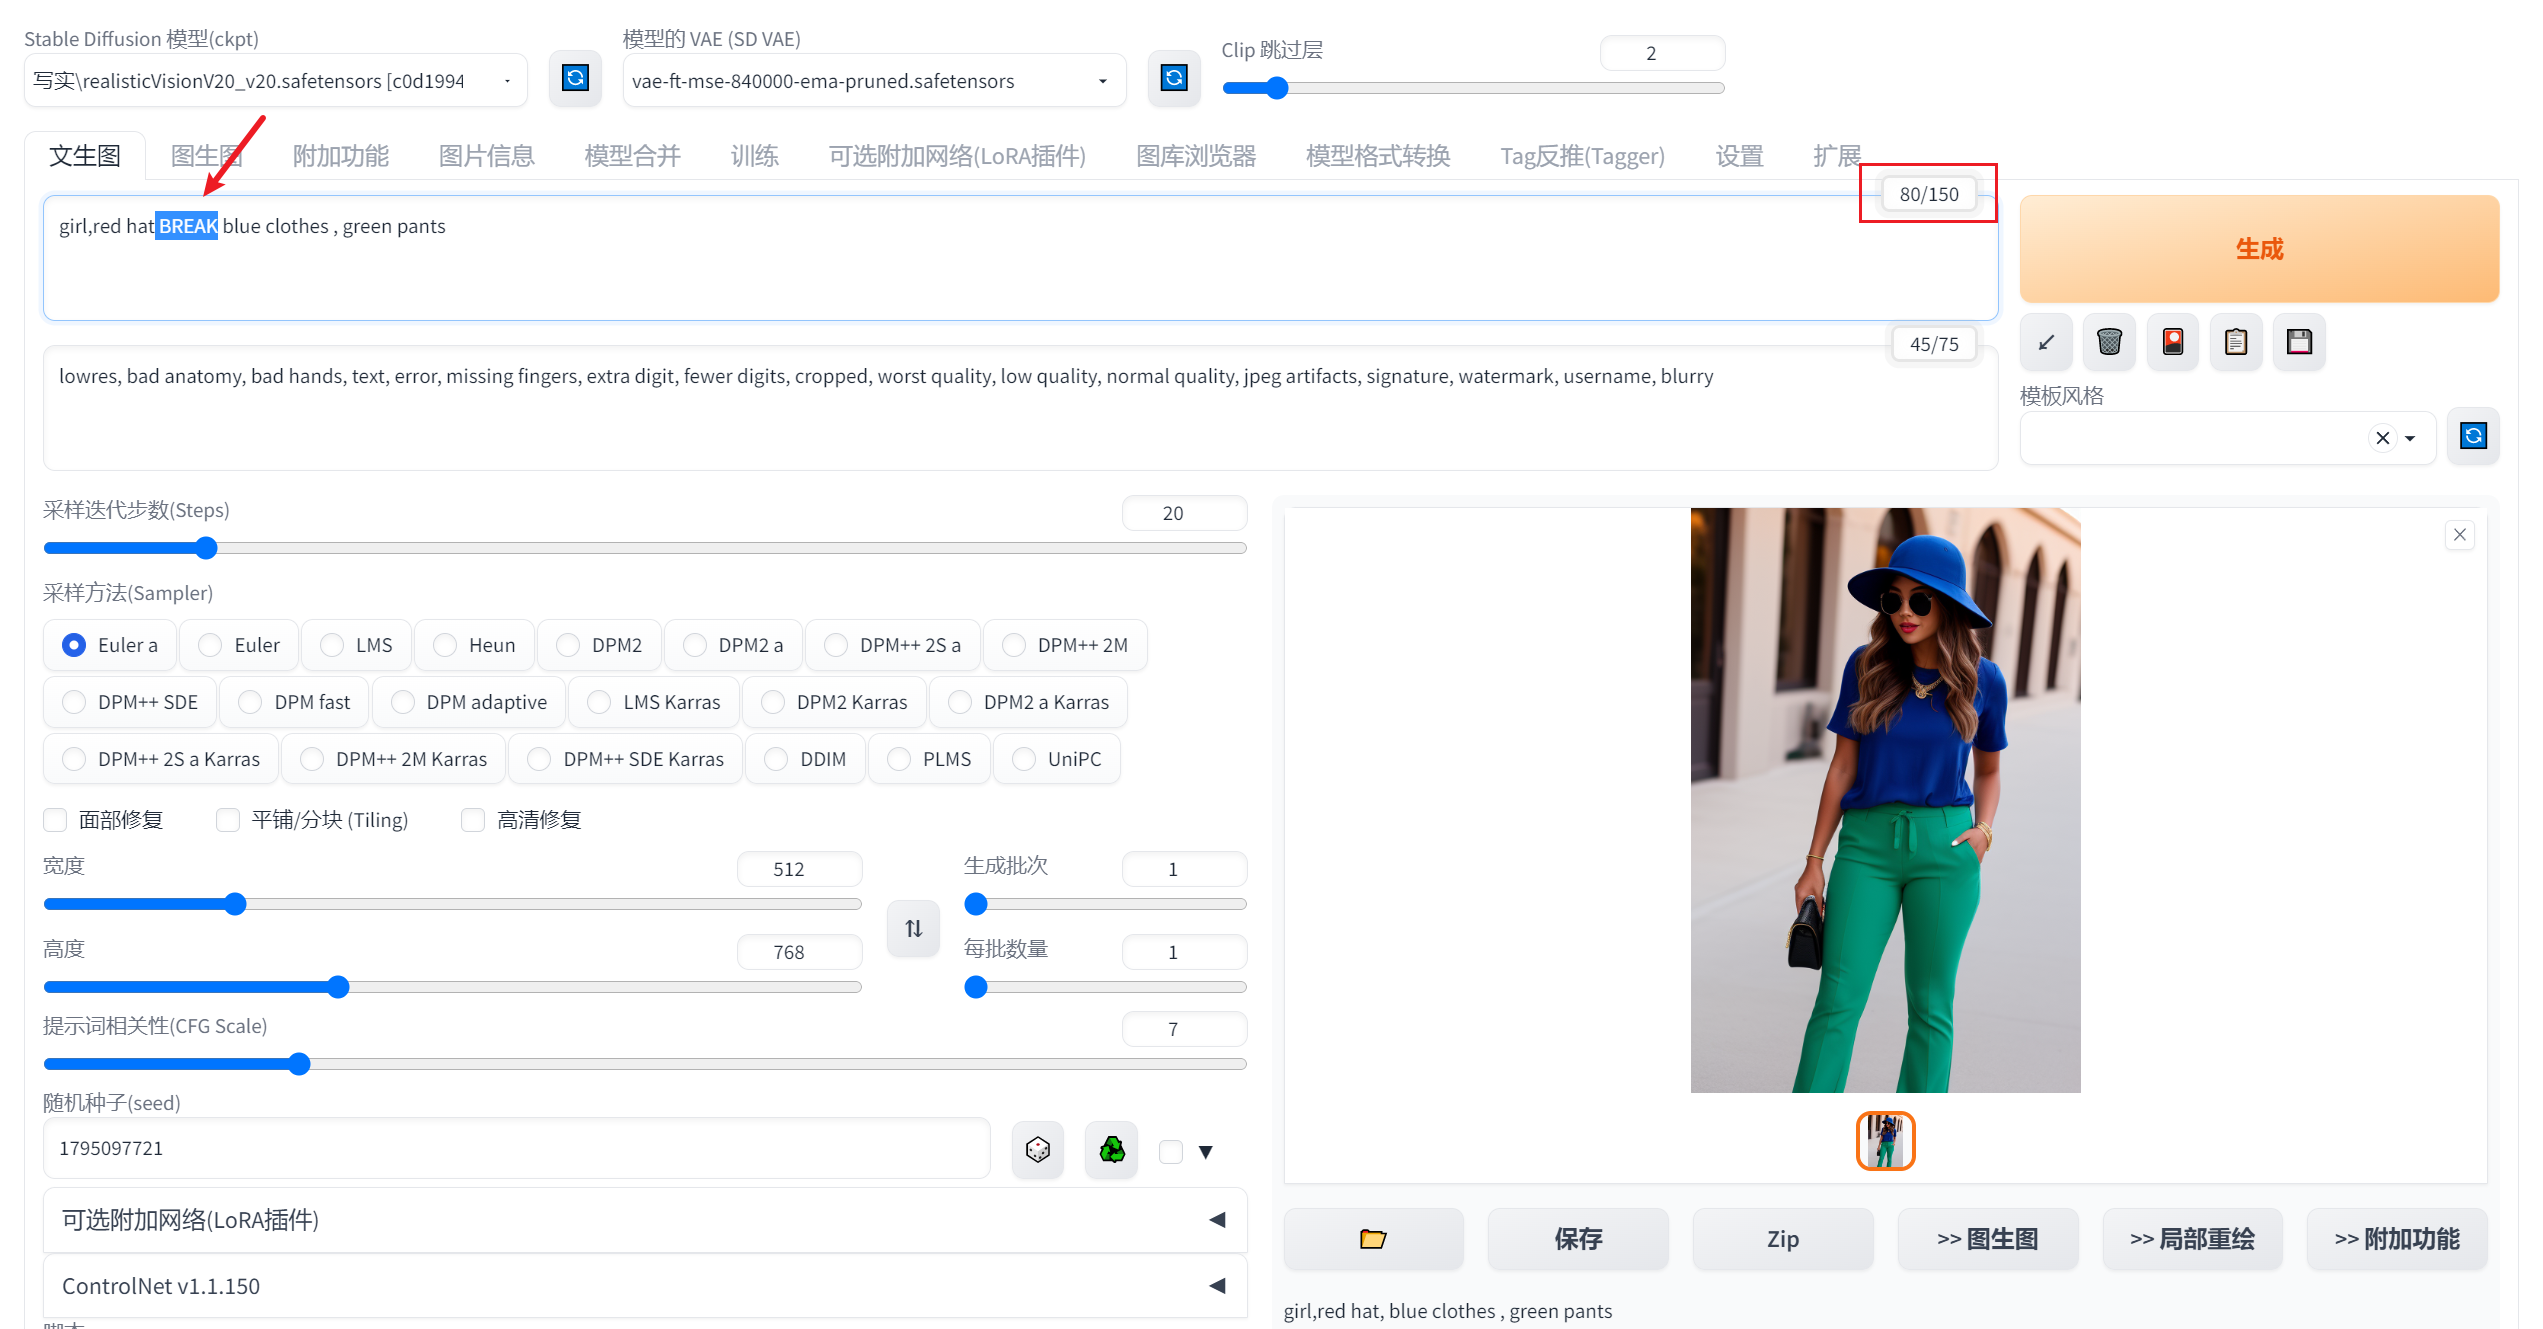Click the arrow icon to read last parameters

click(x=2046, y=342)
